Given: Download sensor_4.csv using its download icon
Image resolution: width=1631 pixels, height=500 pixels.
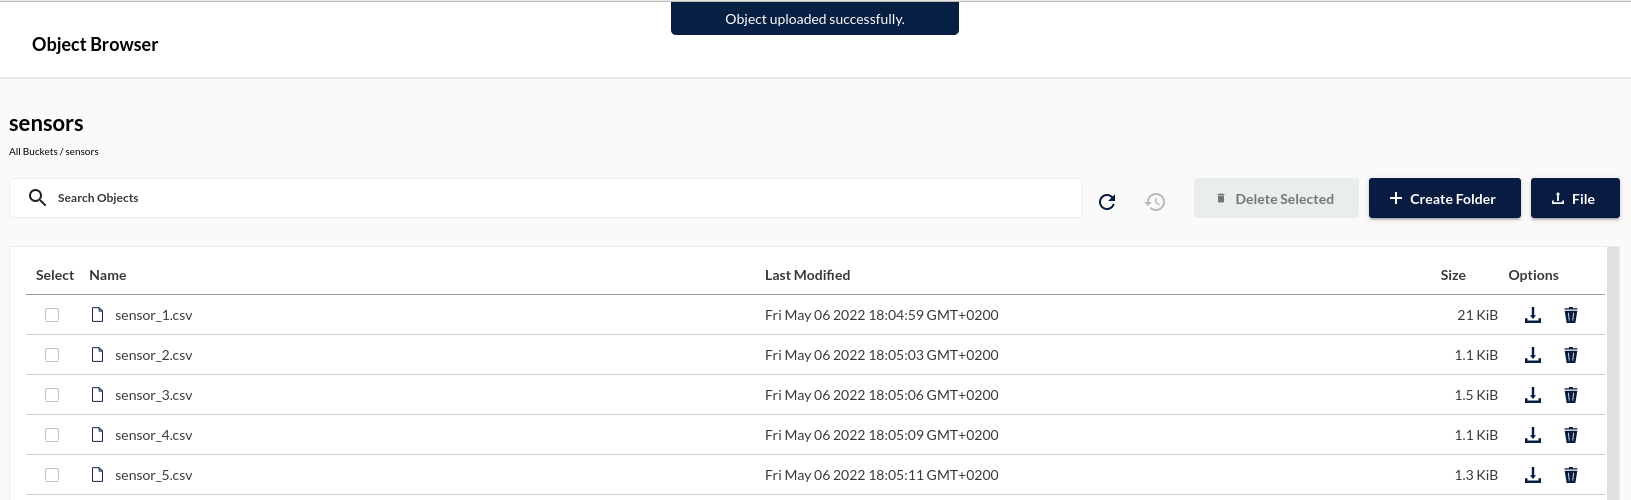Looking at the screenshot, I should [1532, 435].
